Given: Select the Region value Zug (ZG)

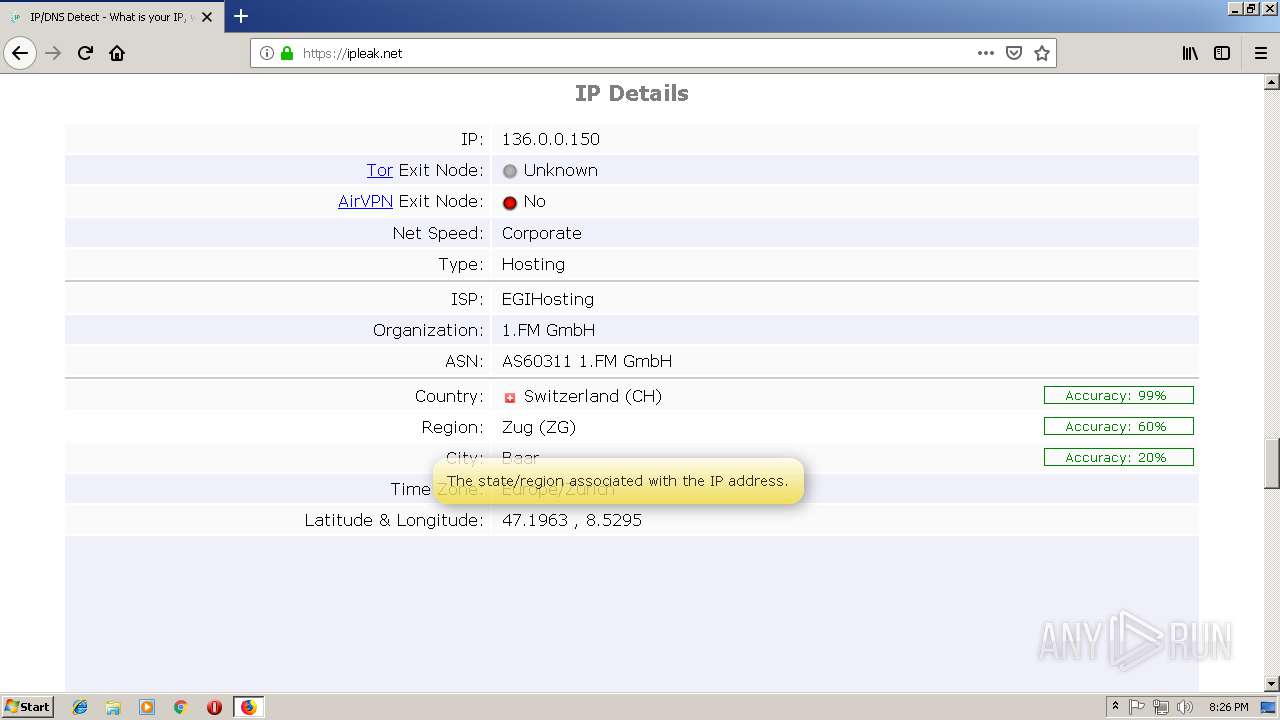Looking at the screenshot, I should pyautogui.click(x=539, y=427).
